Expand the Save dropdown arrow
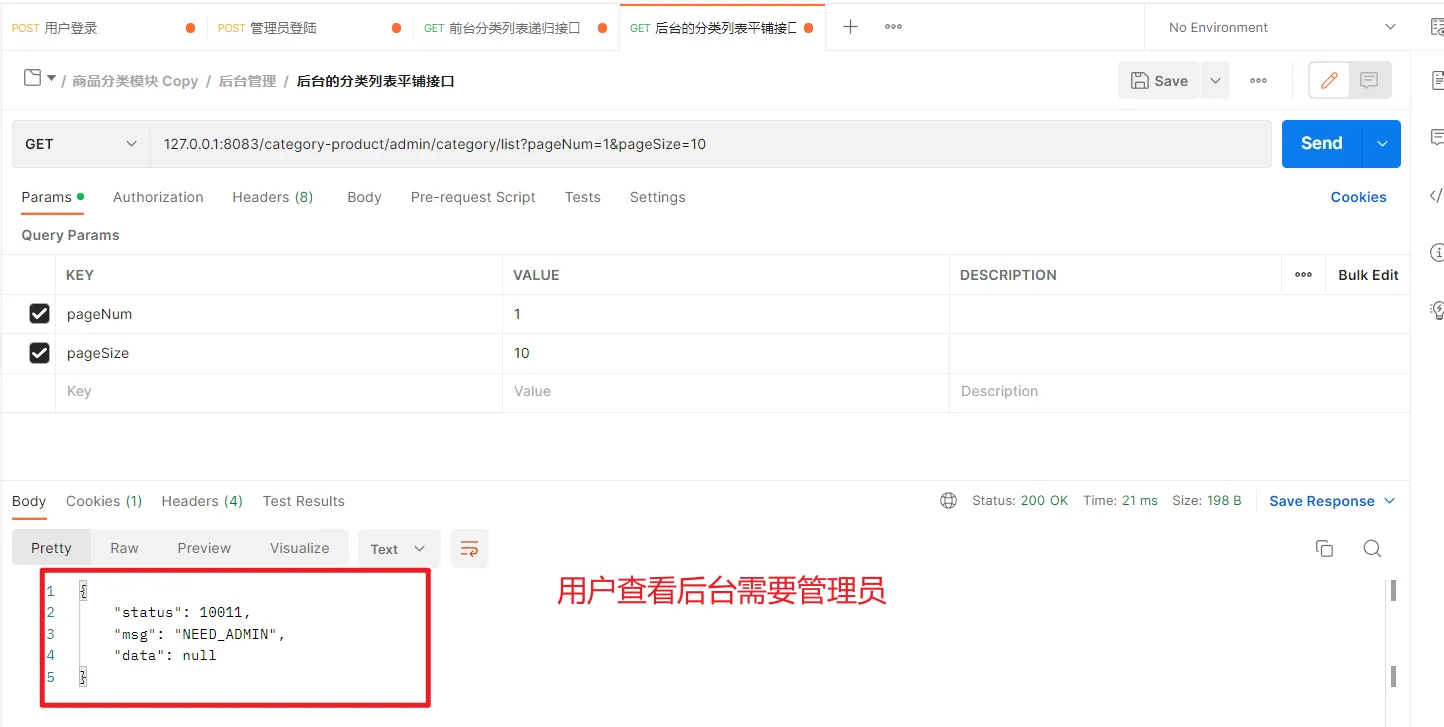The height and width of the screenshot is (727, 1444). (x=1215, y=81)
